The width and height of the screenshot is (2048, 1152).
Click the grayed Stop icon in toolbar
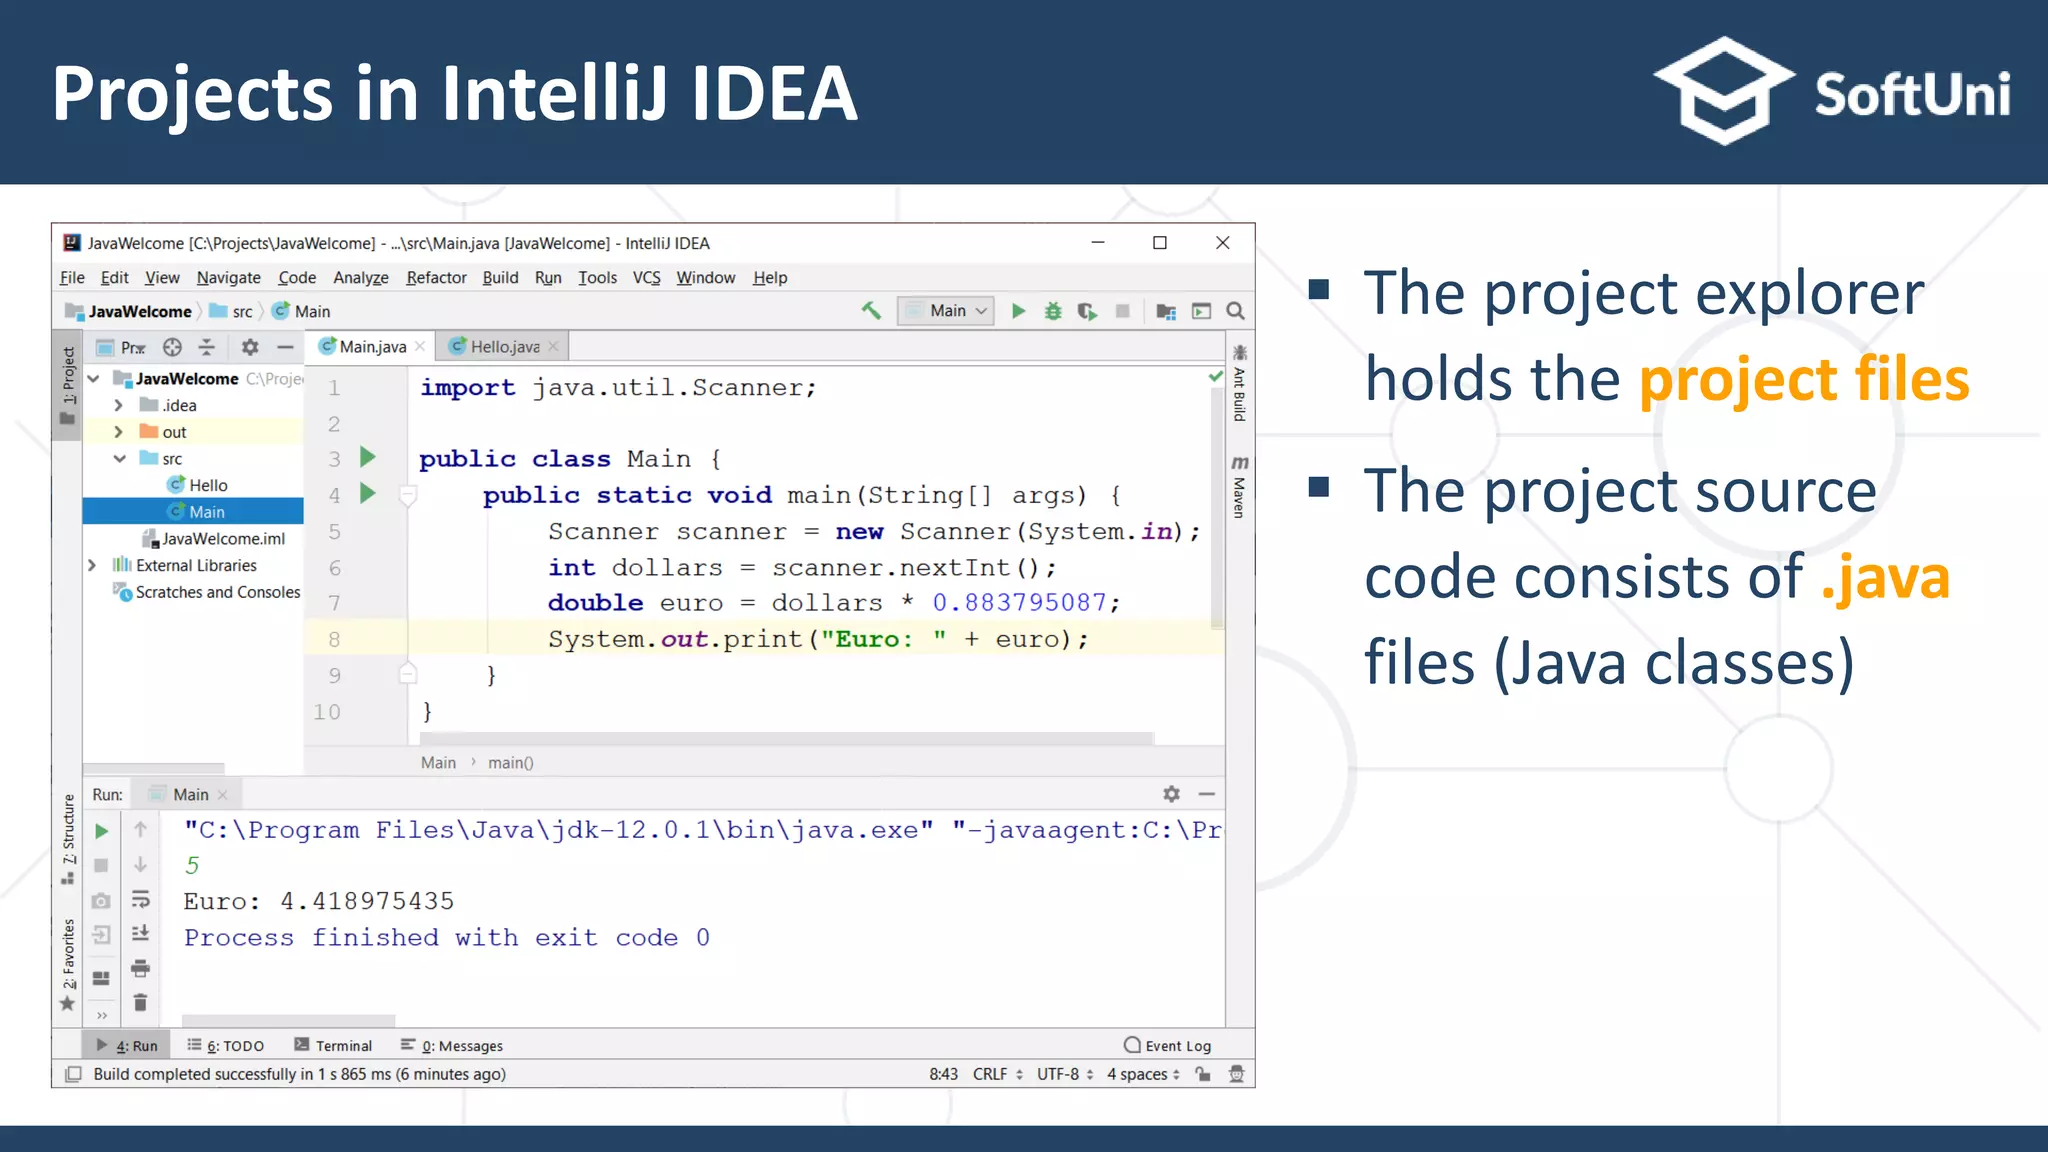point(1122,311)
